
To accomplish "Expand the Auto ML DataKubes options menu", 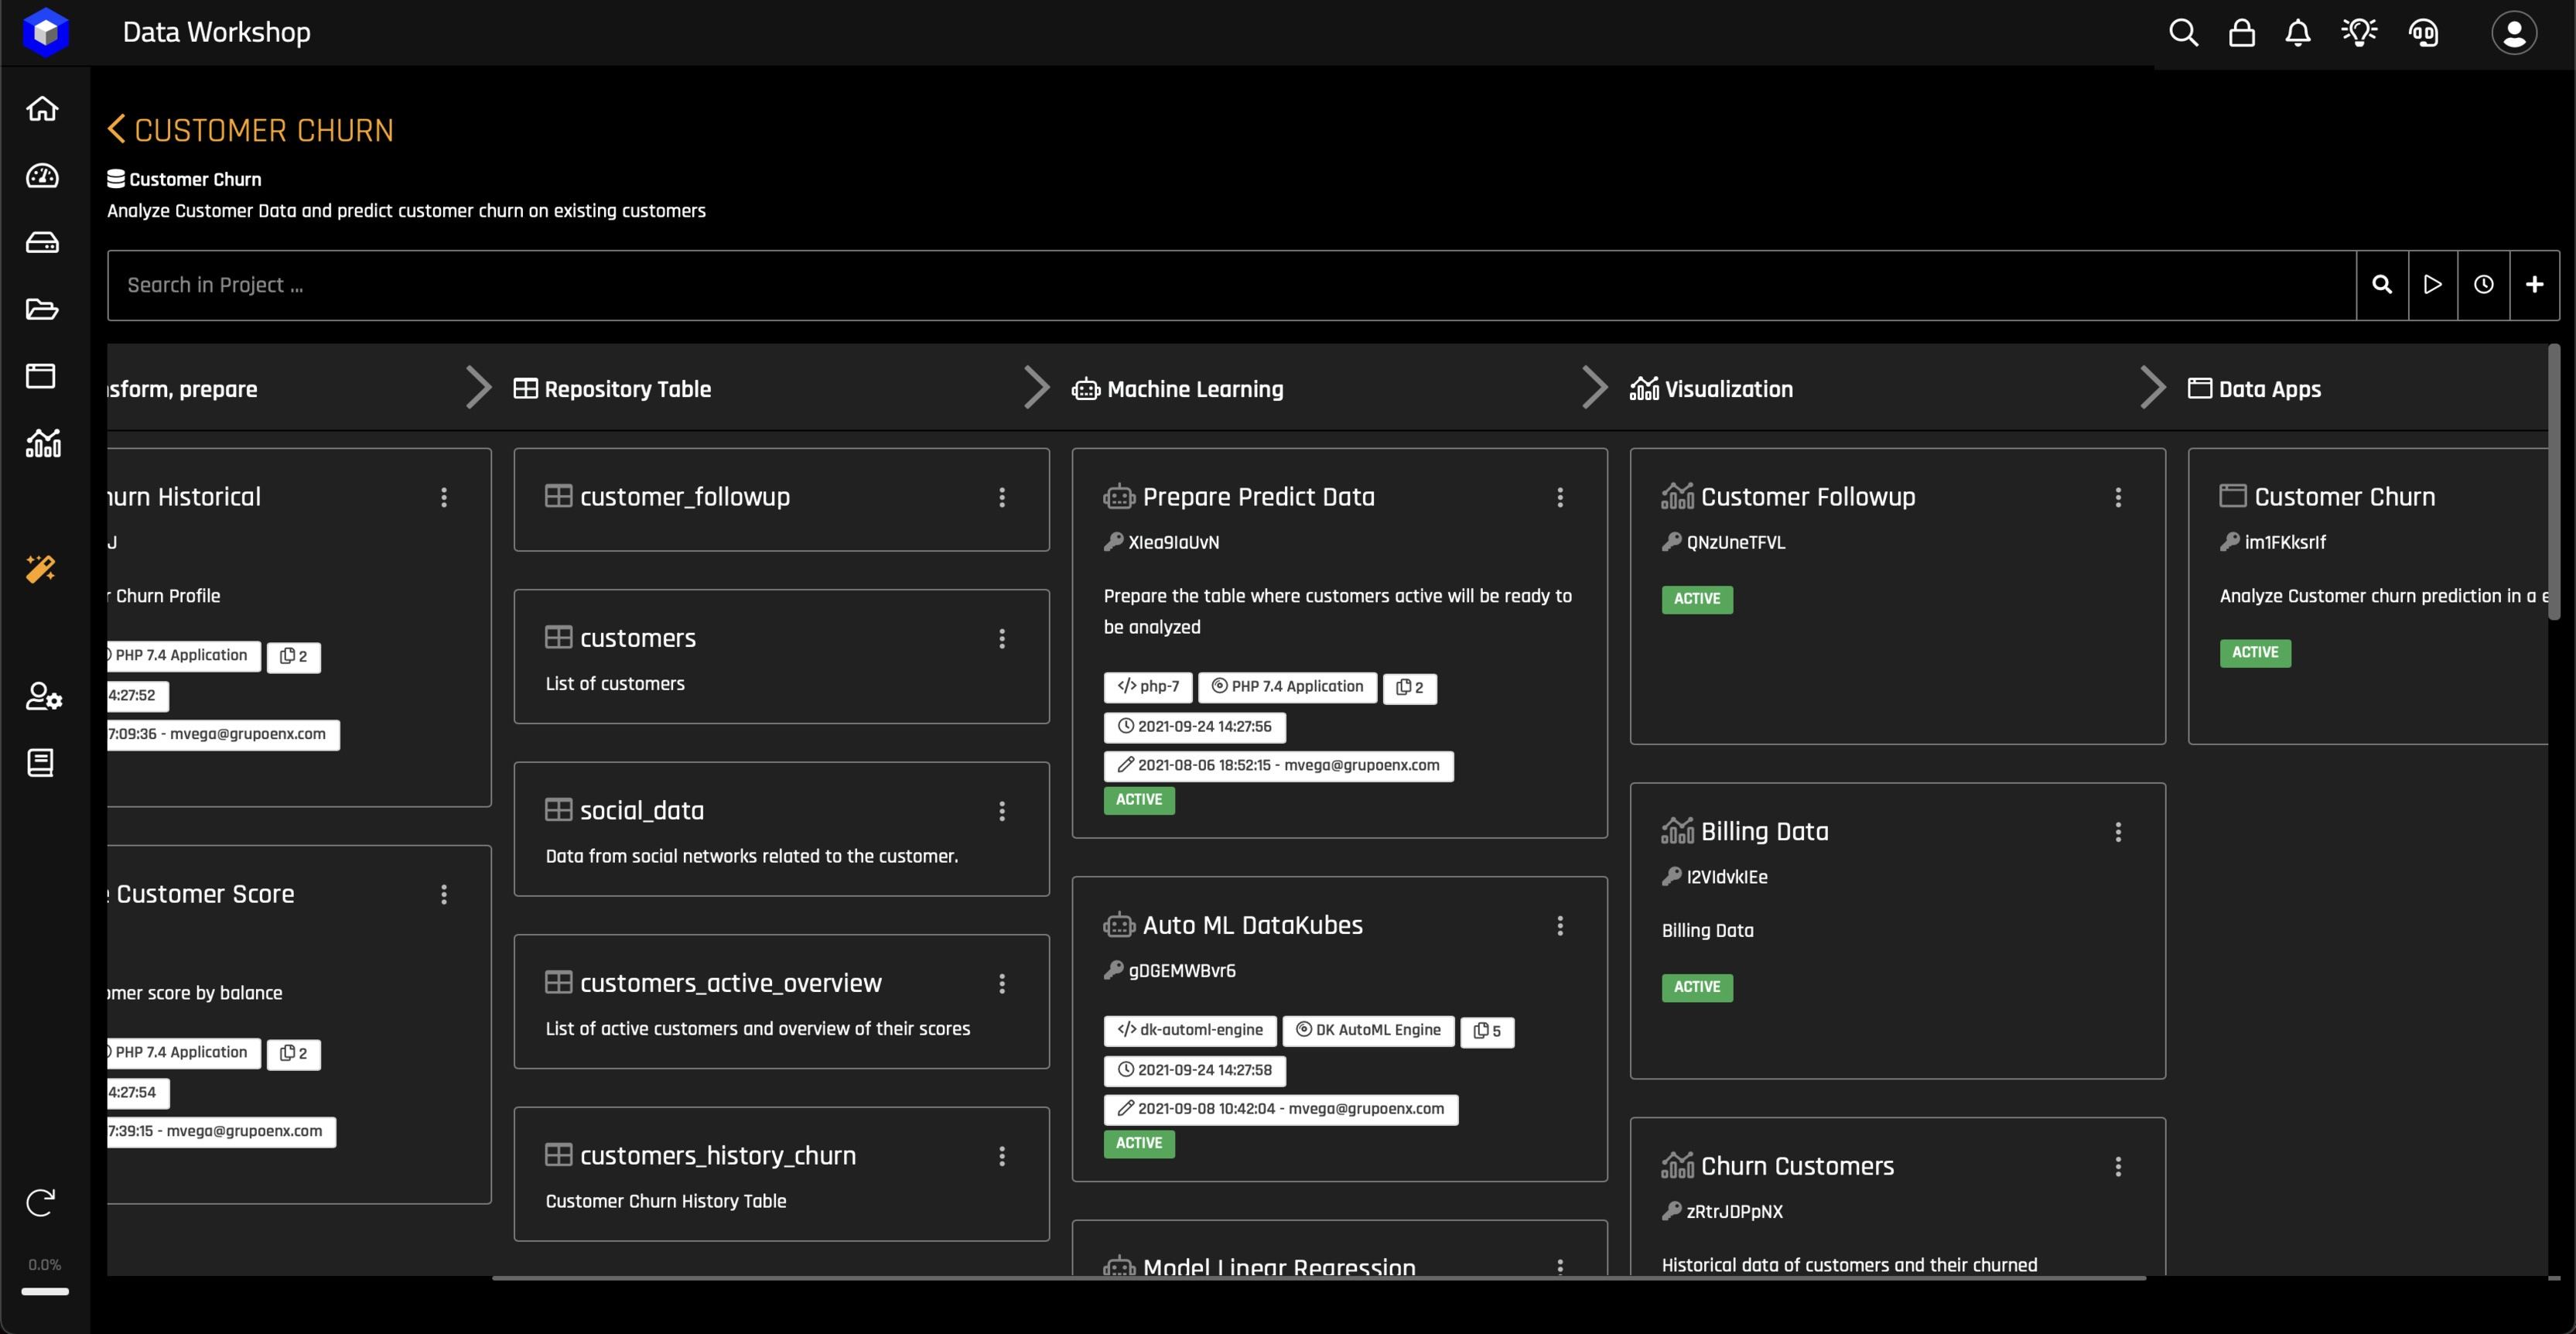I will [x=1560, y=925].
